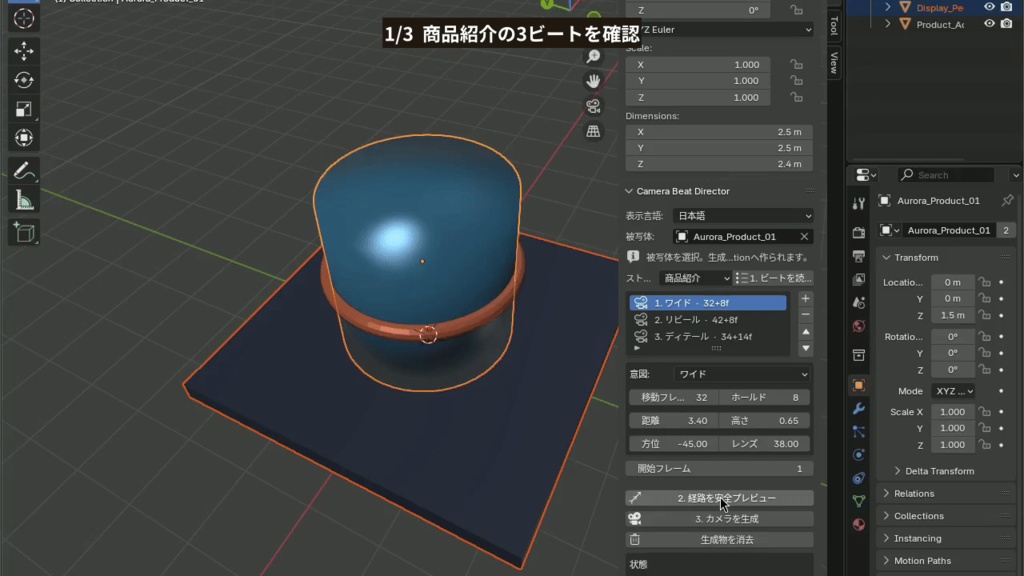Switch to the Tool sidebar tab
The height and width of the screenshot is (576, 1024).
(834, 26)
